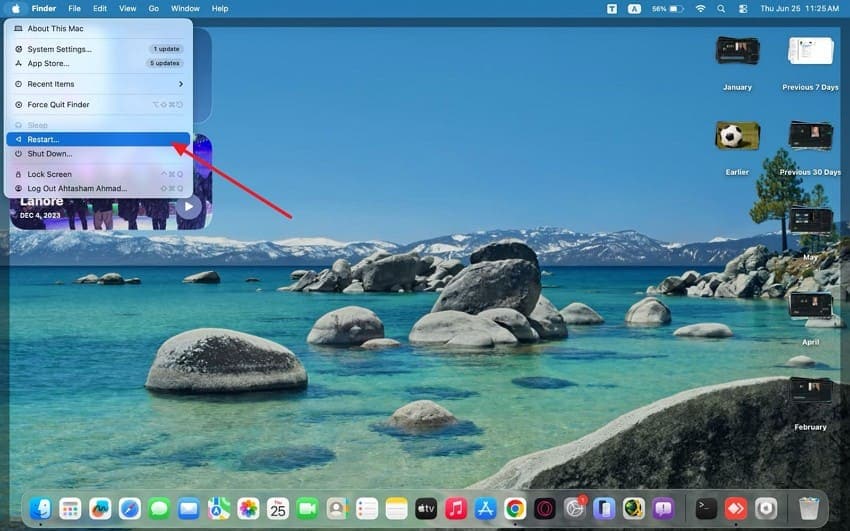Open Opera browser in the dock
Image resolution: width=850 pixels, height=531 pixels.
point(545,509)
